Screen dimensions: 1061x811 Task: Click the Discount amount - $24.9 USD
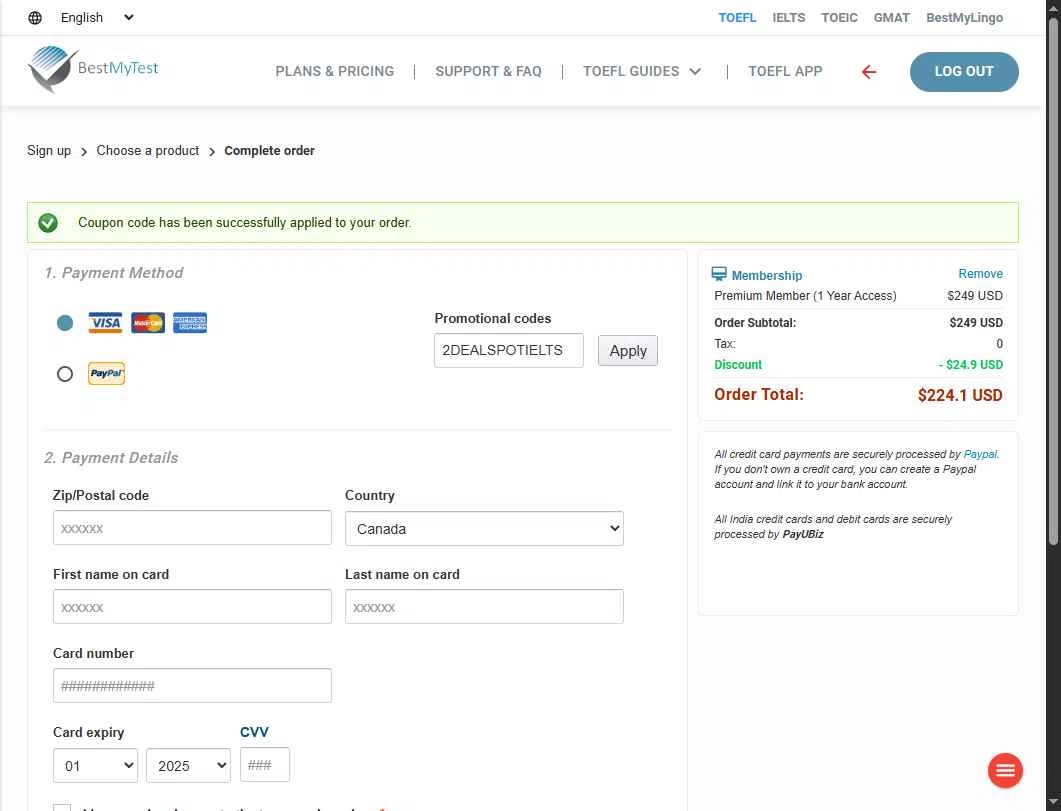pos(970,365)
